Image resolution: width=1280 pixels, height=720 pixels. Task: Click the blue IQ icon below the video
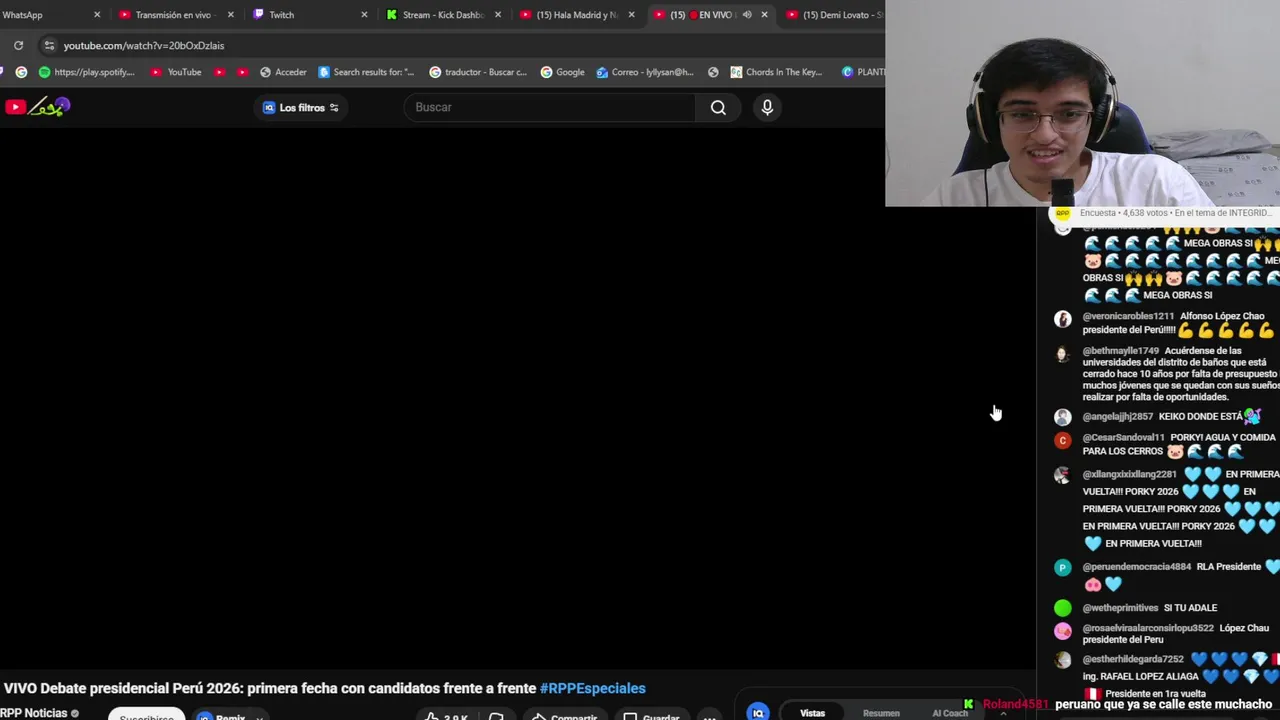(x=758, y=712)
